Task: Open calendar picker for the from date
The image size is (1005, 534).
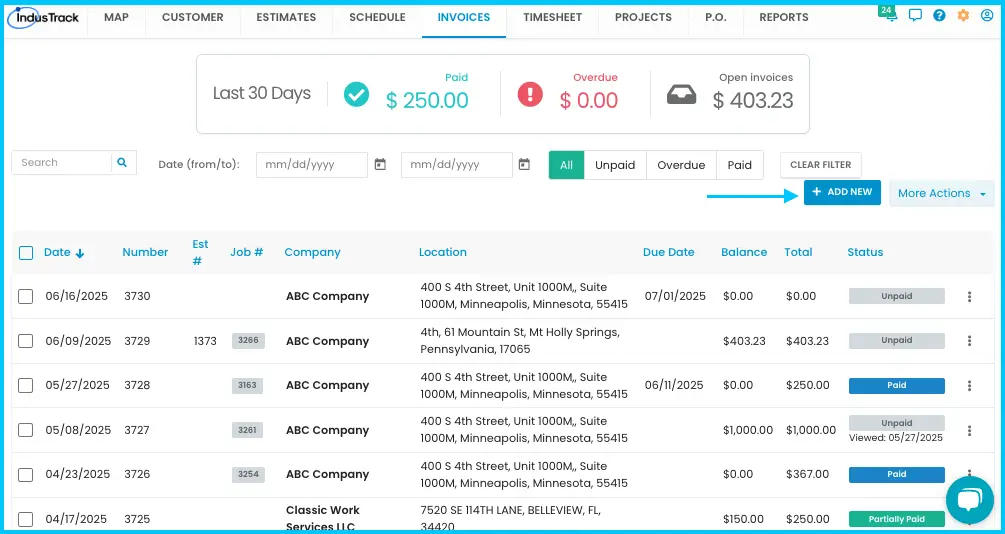Action: pos(380,165)
